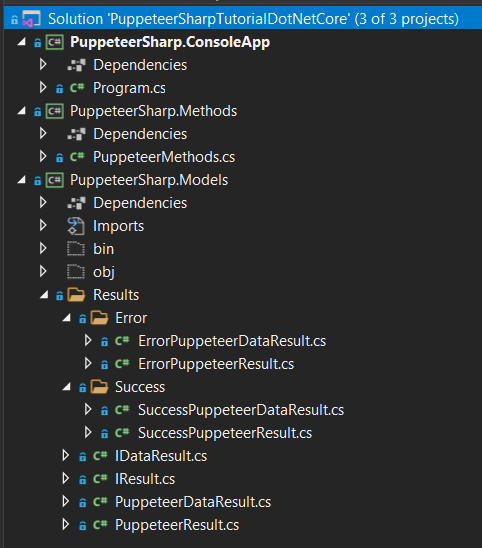This screenshot has width=482, height=548.
Task: Select the Results folder label
Action: click(116, 295)
